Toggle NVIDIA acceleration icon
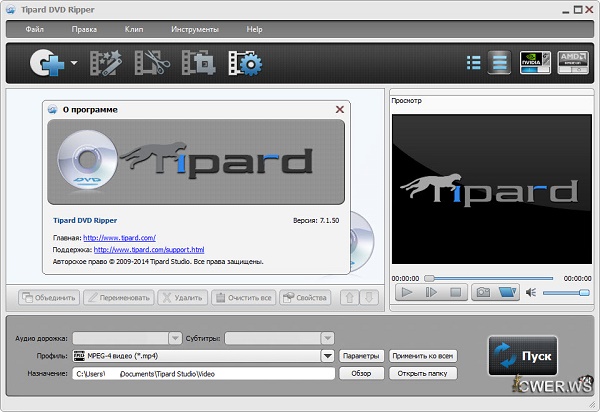 click(535, 62)
